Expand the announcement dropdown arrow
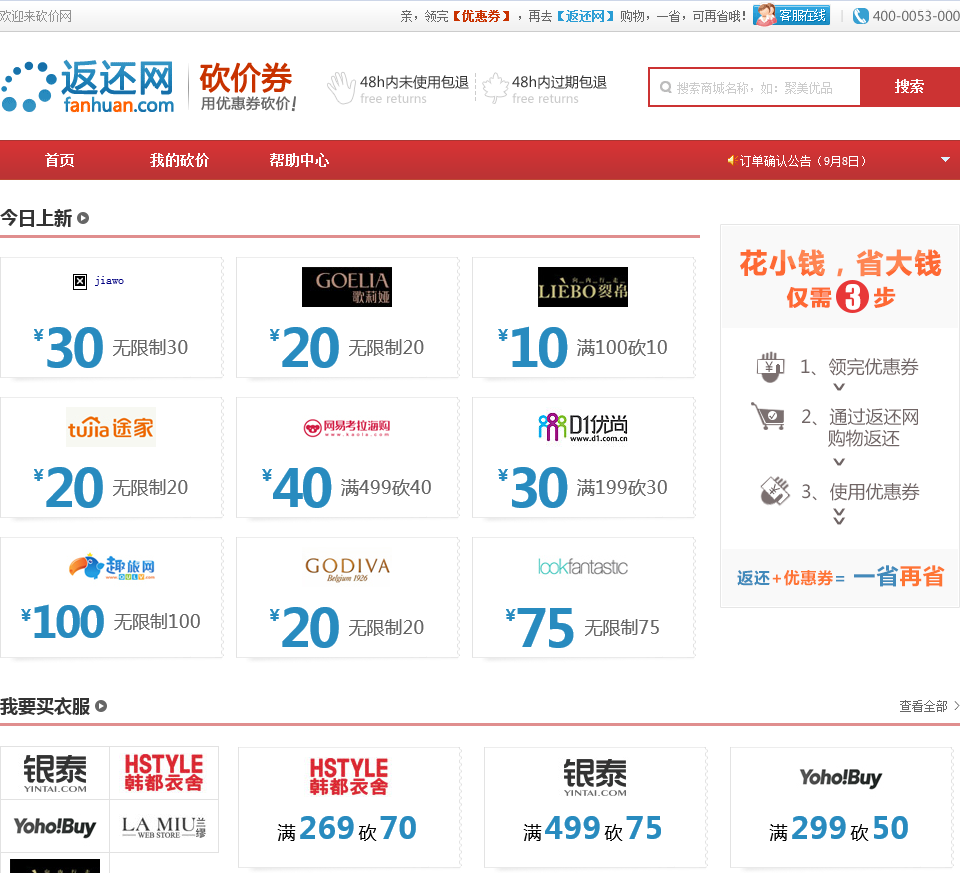Viewport: 960px width, 873px height. coord(945,160)
